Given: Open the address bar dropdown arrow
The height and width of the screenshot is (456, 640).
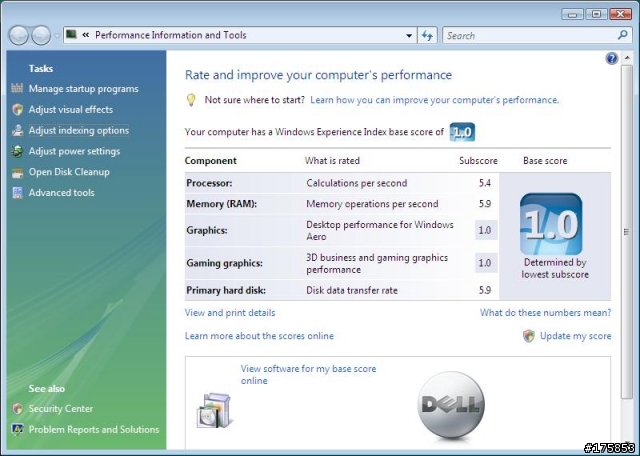Looking at the screenshot, I should [x=409, y=36].
